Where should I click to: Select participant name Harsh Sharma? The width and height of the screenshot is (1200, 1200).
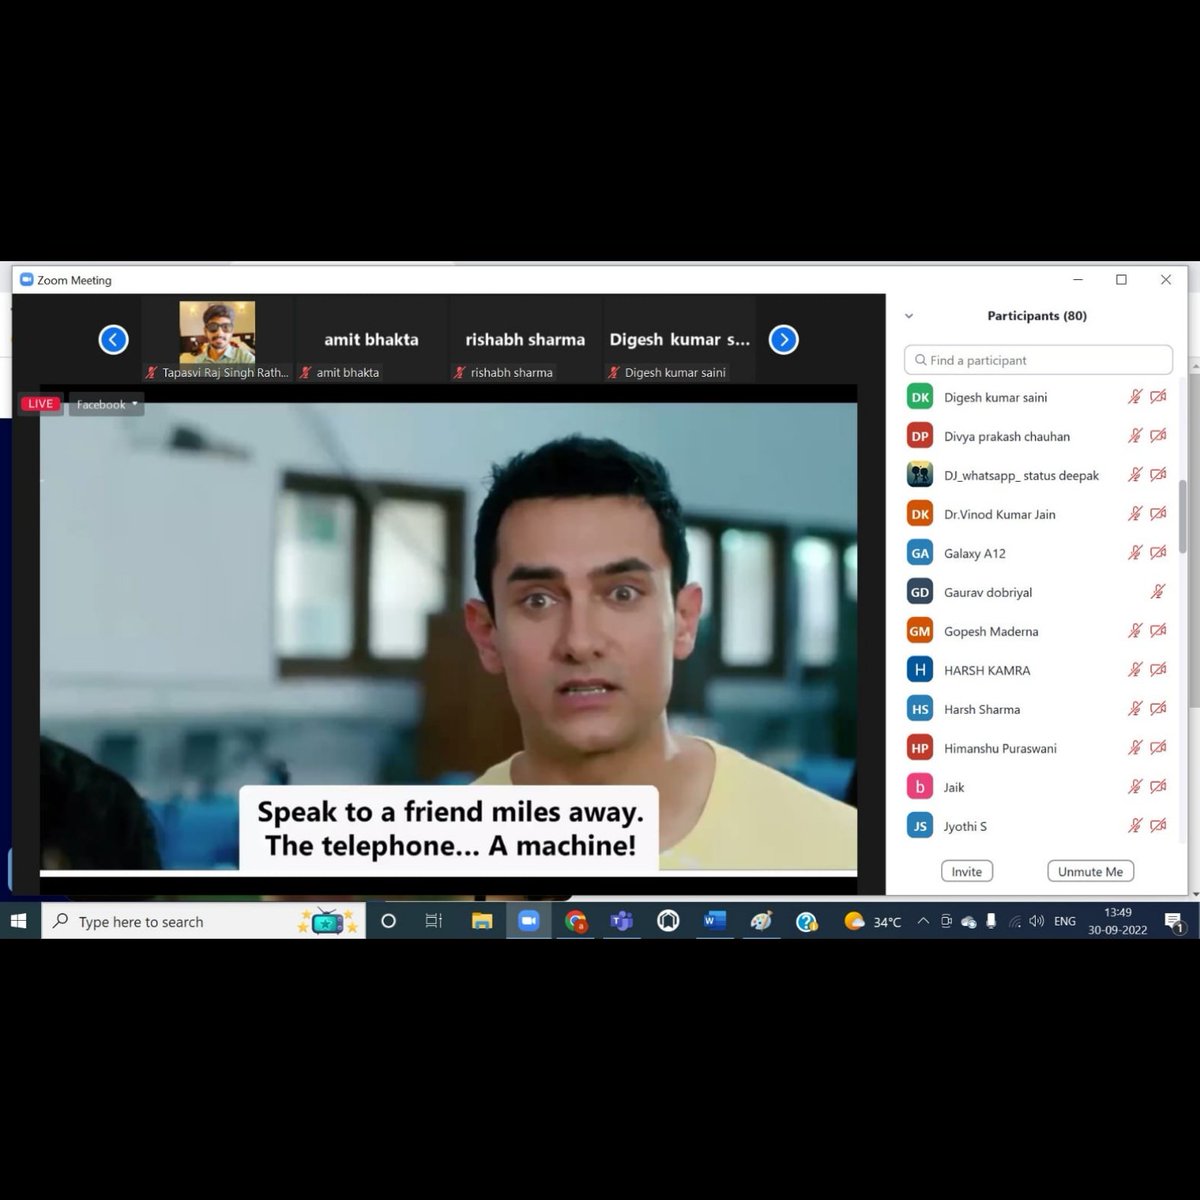982,709
